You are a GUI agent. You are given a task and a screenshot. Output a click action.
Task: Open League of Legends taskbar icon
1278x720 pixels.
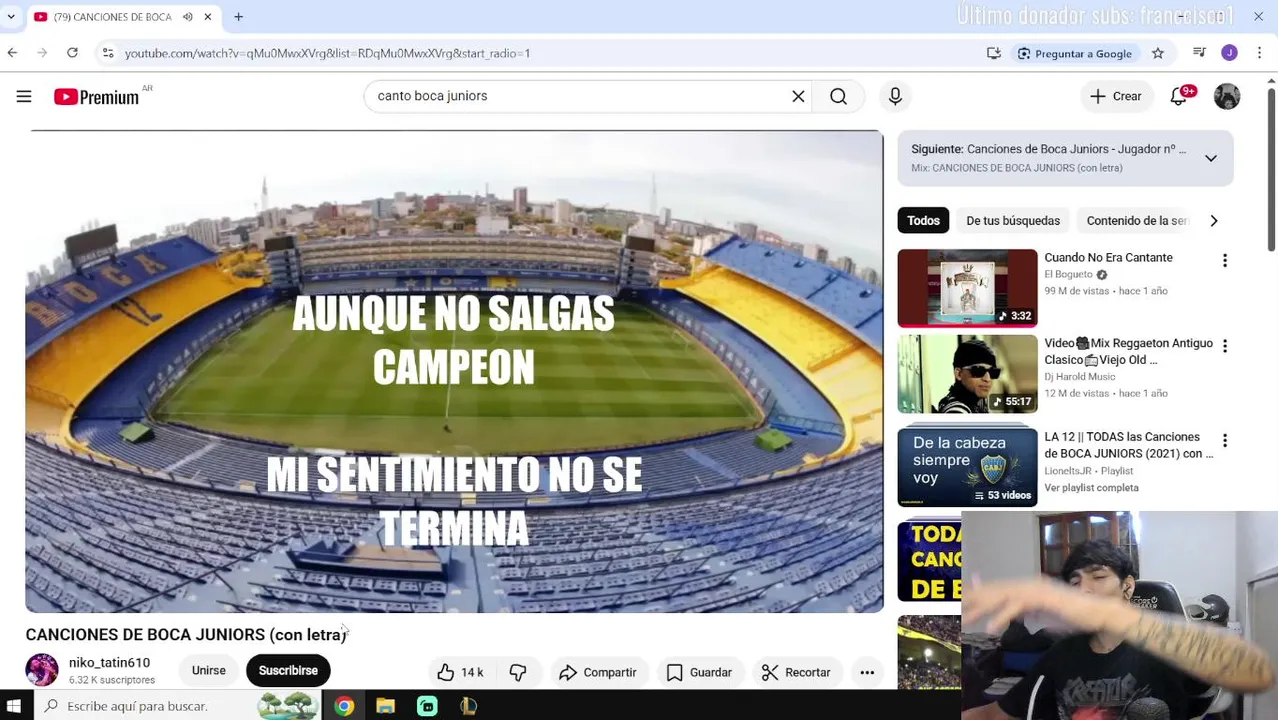pos(468,706)
